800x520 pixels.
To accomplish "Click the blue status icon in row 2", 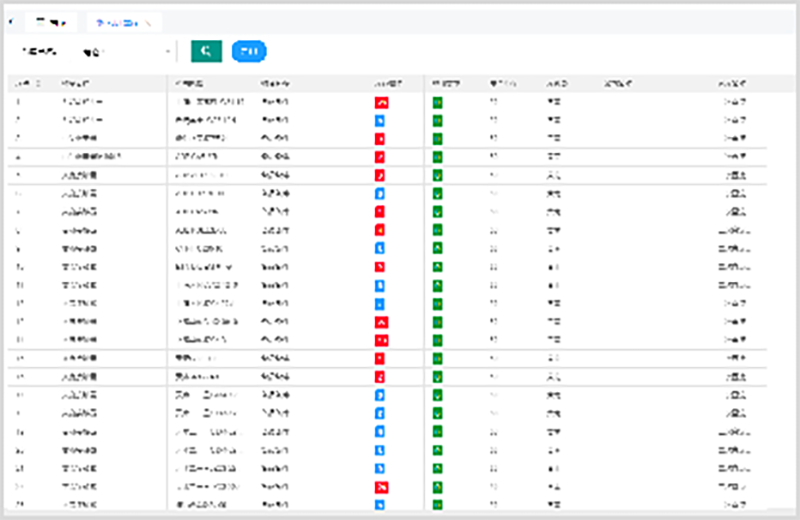I will click(x=380, y=121).
